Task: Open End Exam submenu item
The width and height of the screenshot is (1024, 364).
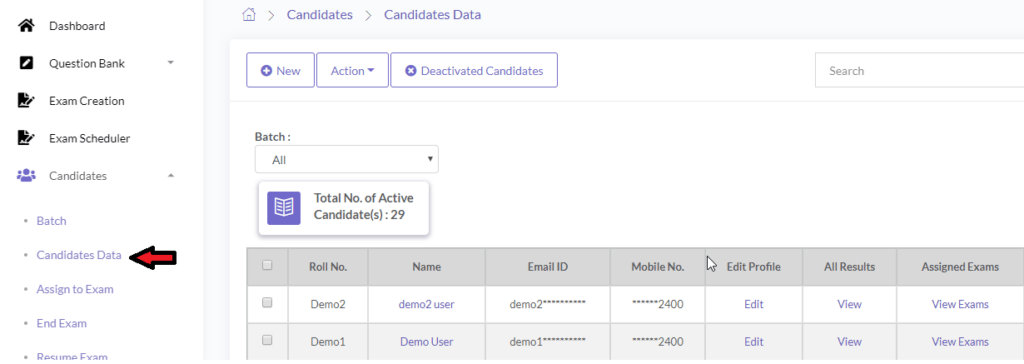Action: pos(61,323)
